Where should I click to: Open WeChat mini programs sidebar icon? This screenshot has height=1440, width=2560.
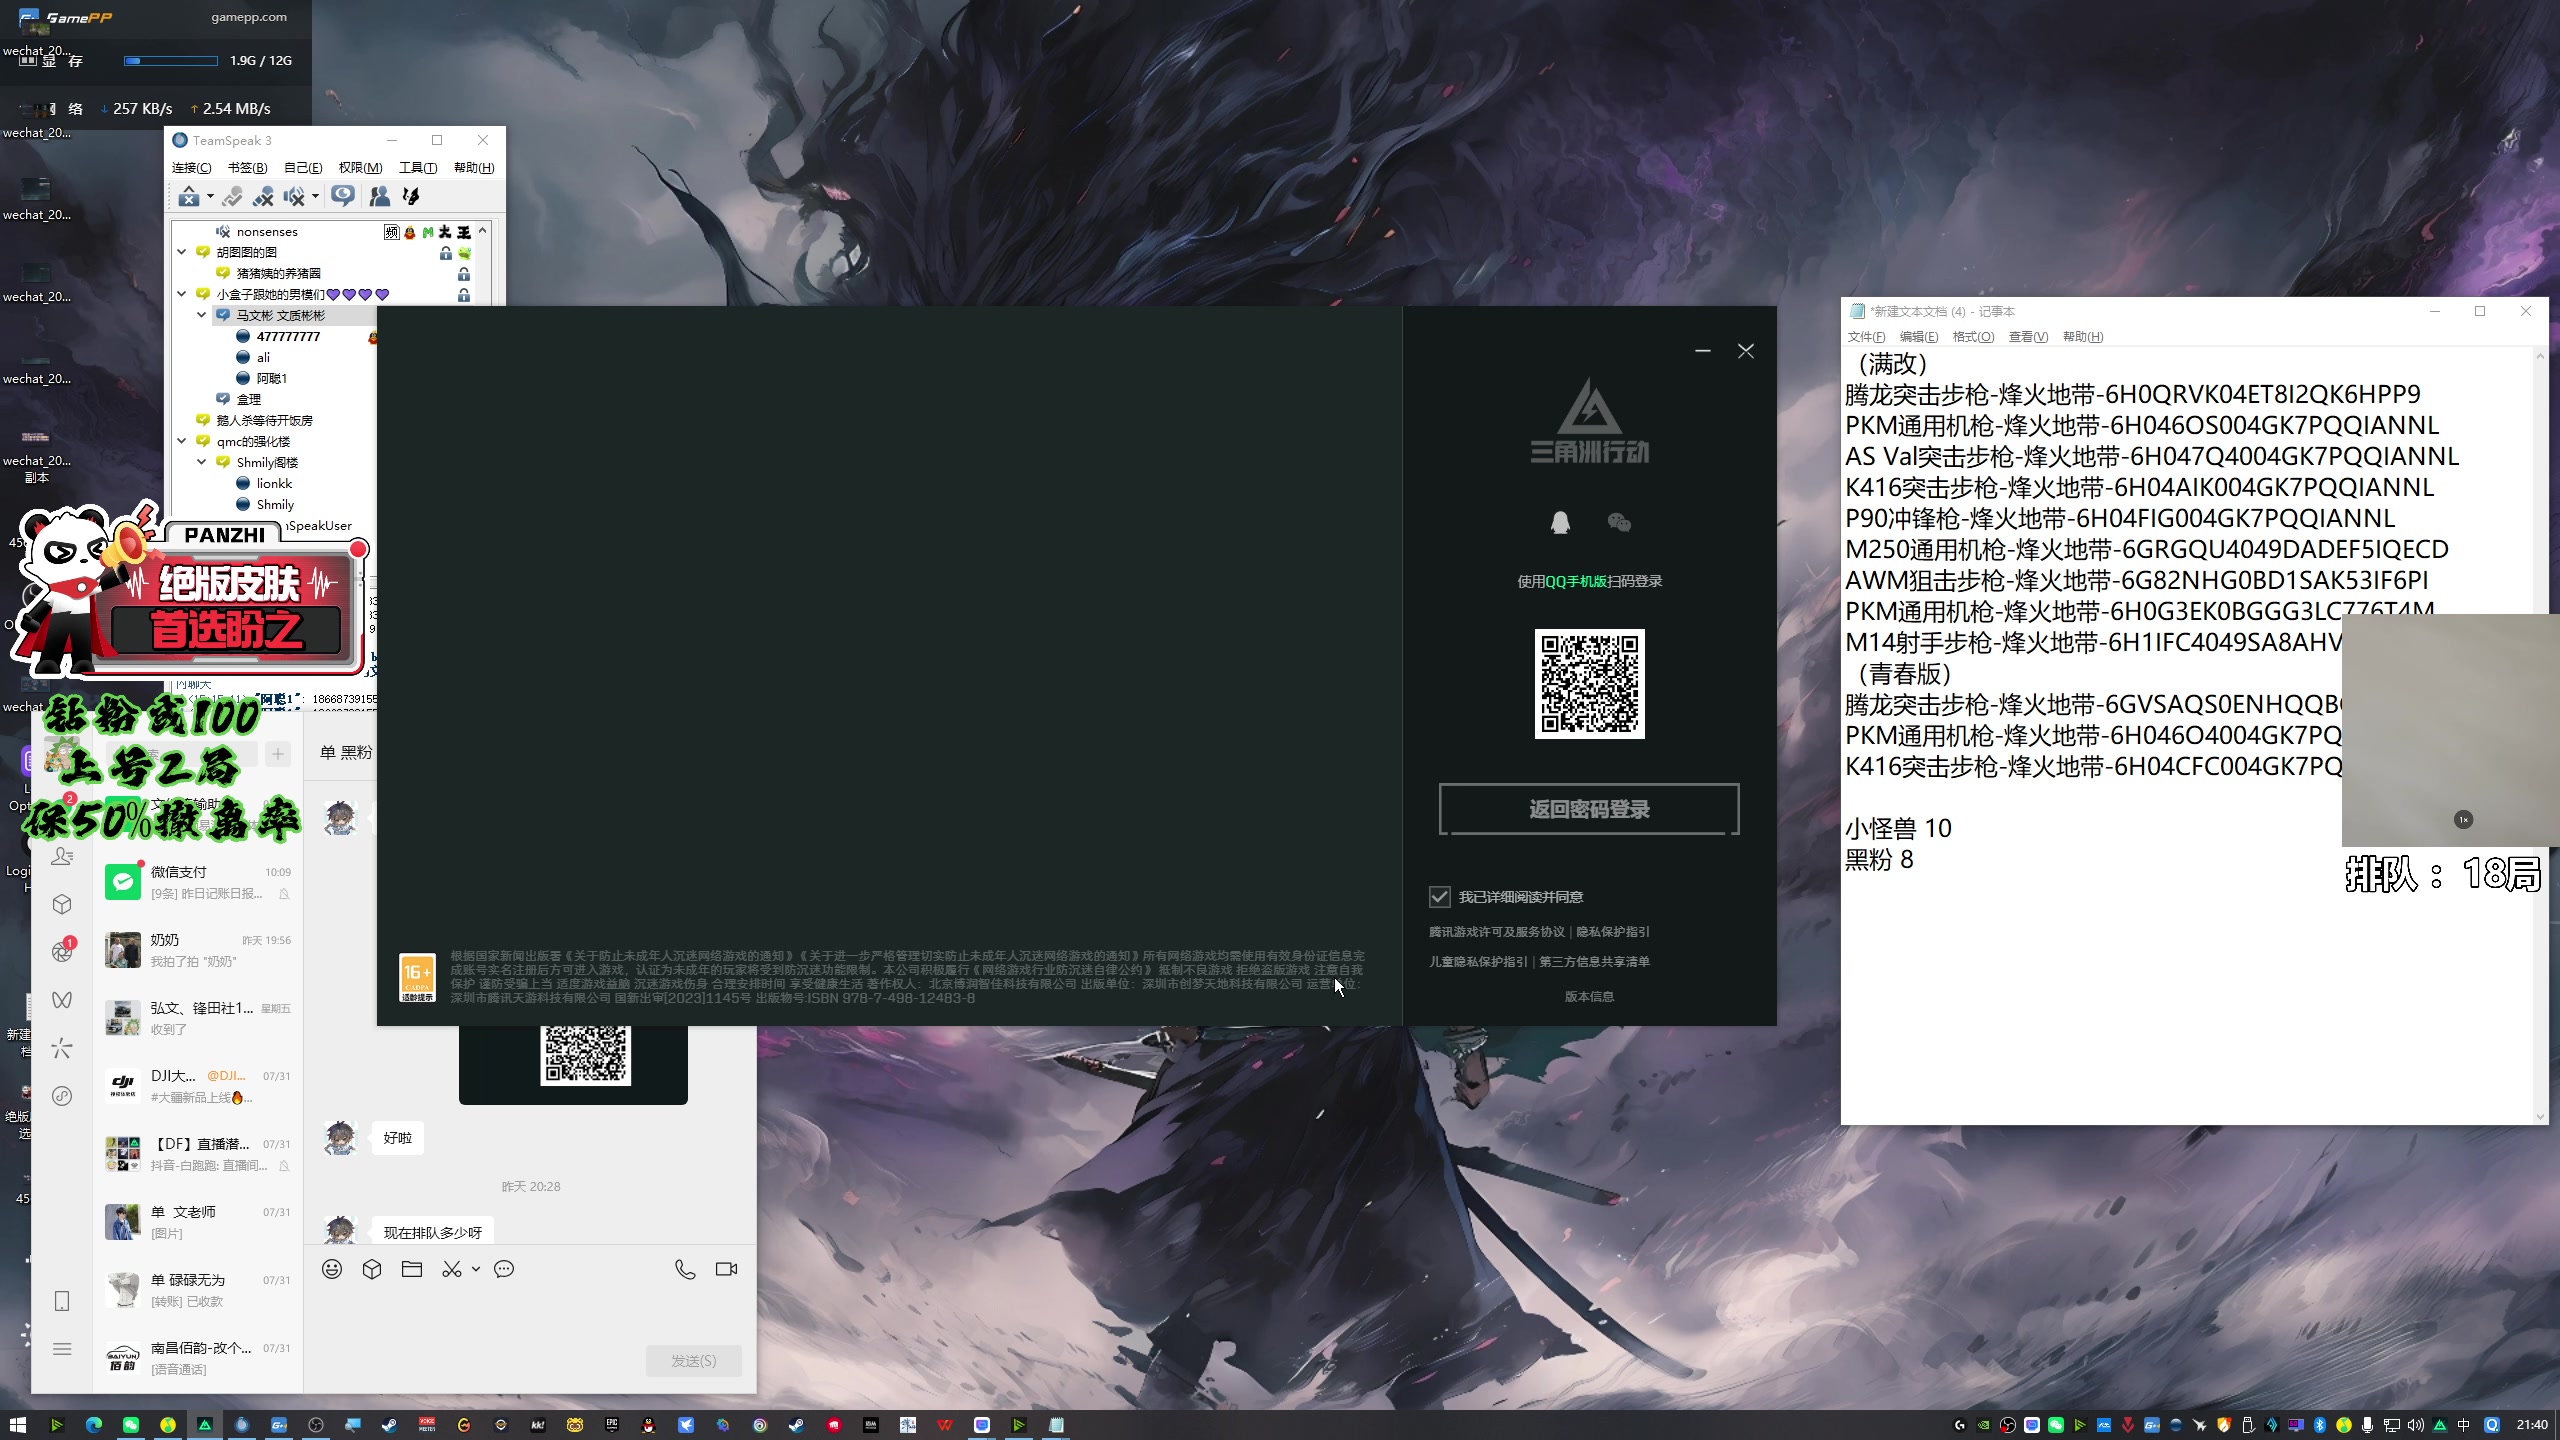(62, 1096)
